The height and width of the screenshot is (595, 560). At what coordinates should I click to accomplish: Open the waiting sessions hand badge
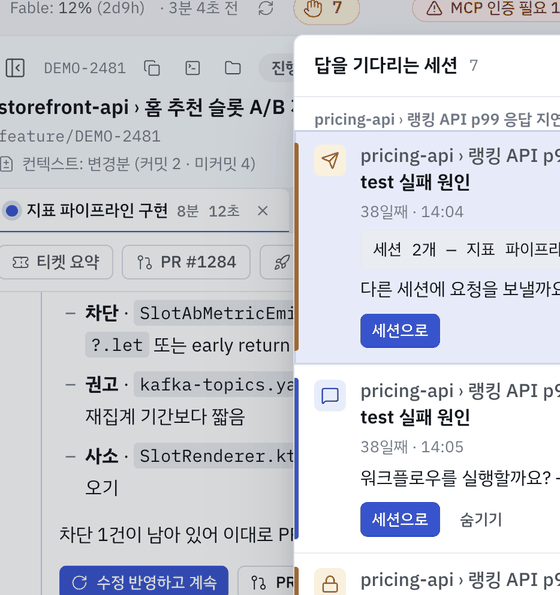(x=326, y=9)
